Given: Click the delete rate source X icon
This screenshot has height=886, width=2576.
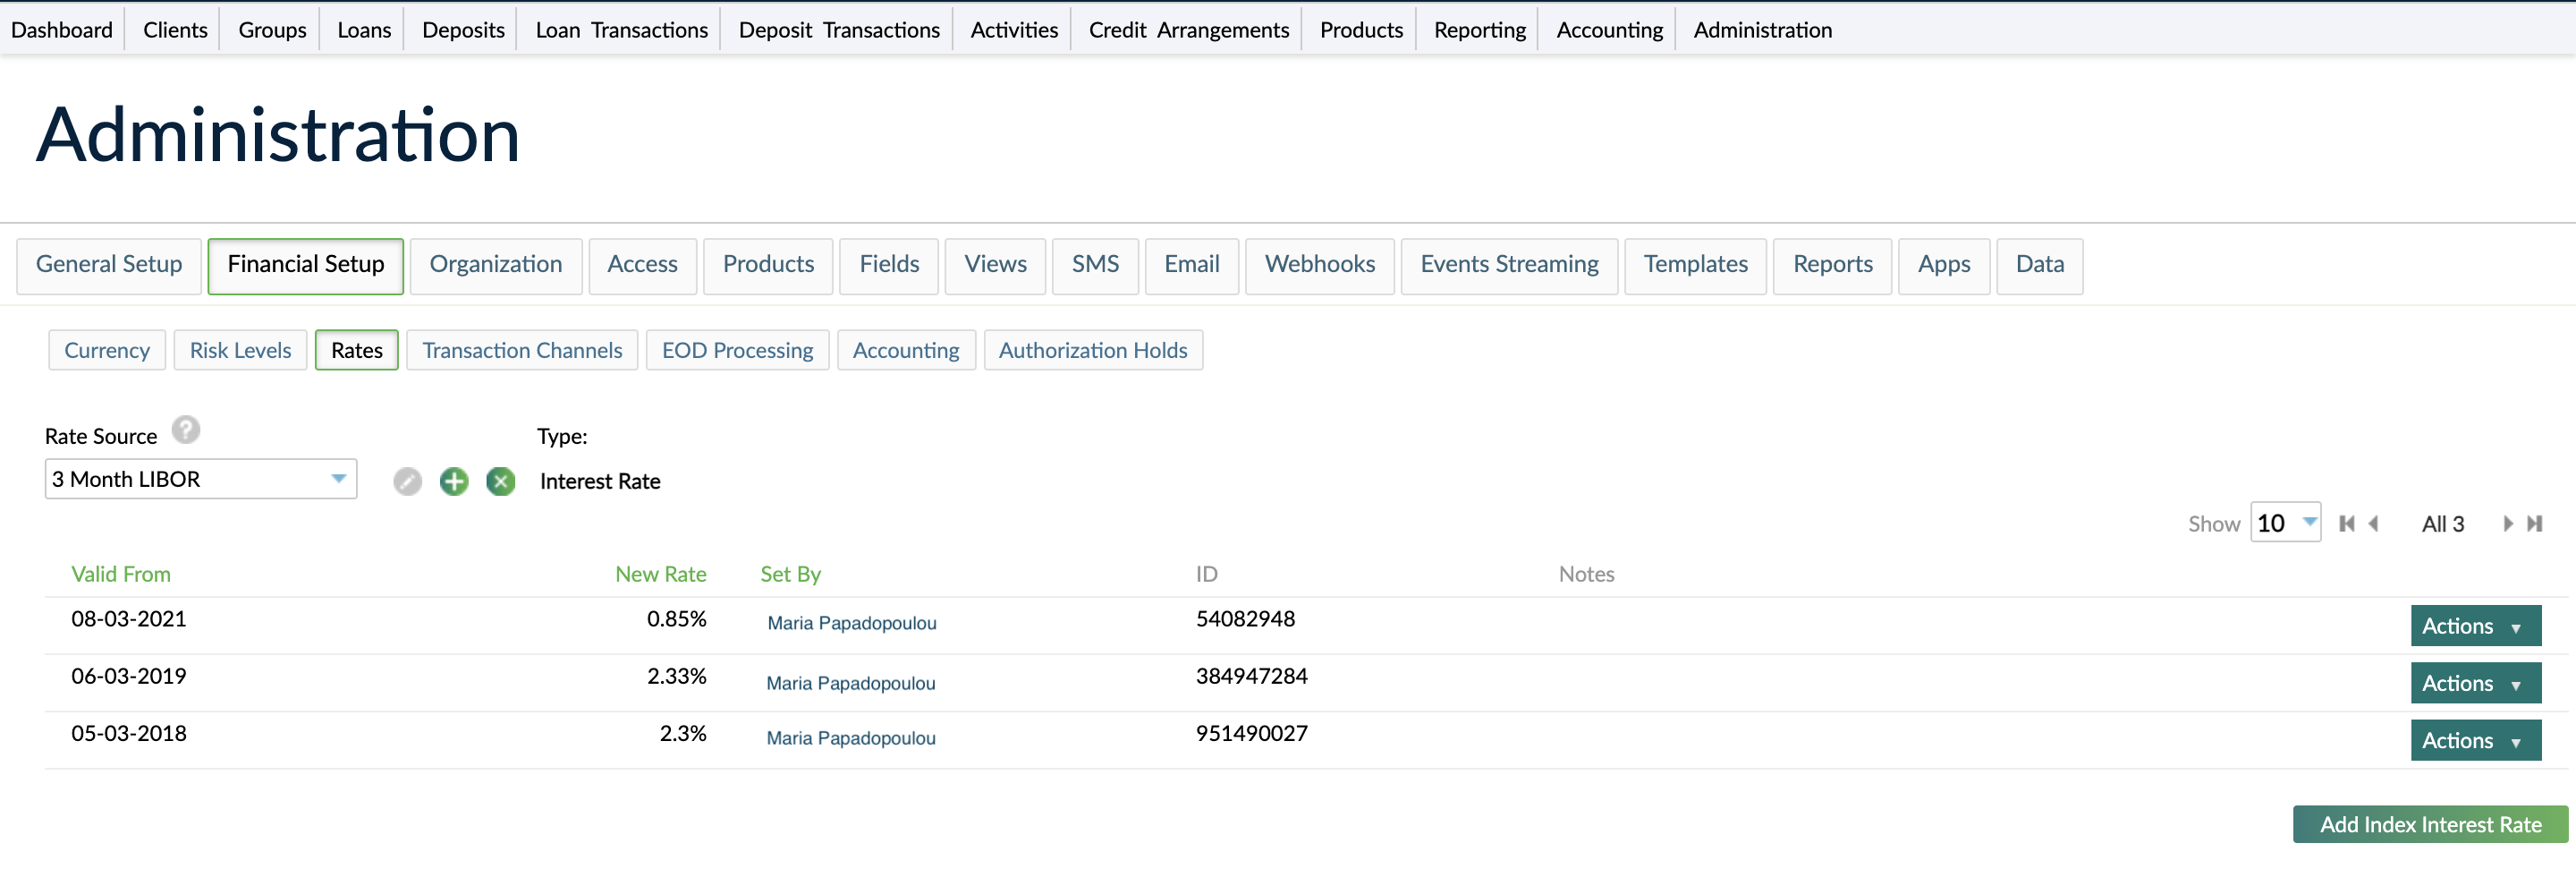Looking at the screenshot, I should click(501, 482).
